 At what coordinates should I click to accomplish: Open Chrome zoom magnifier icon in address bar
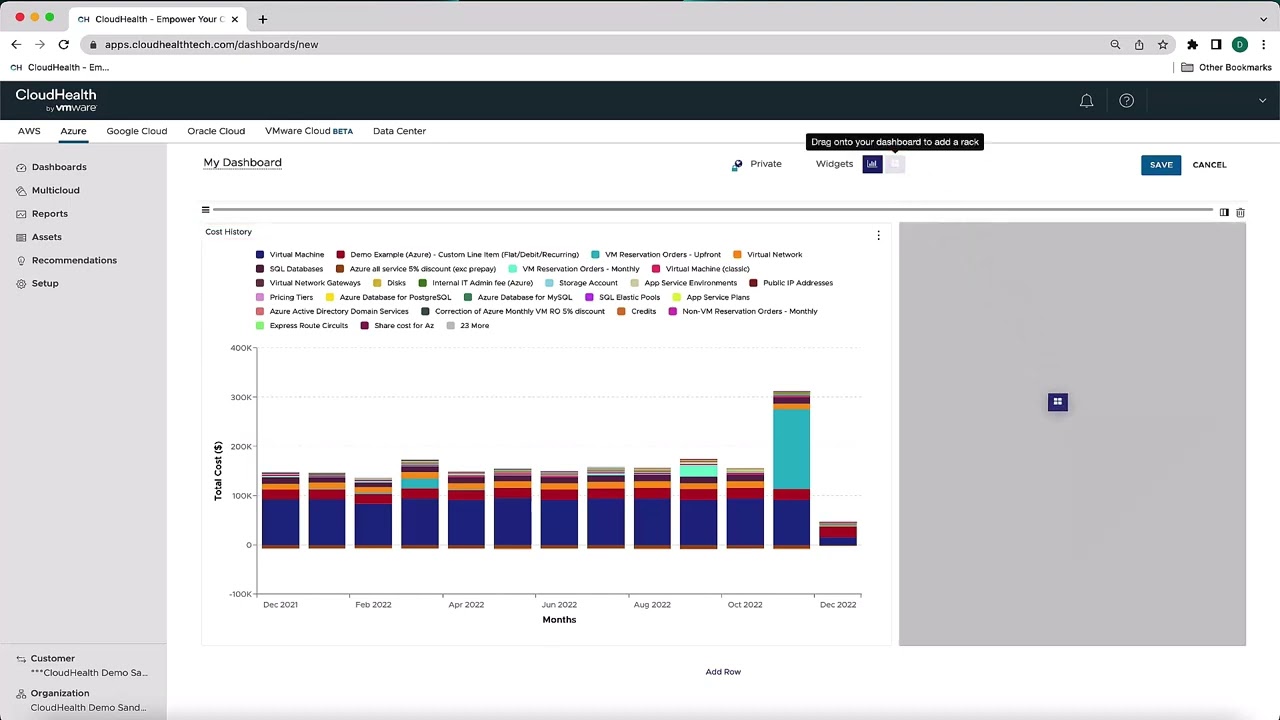tap(1115, 44)
